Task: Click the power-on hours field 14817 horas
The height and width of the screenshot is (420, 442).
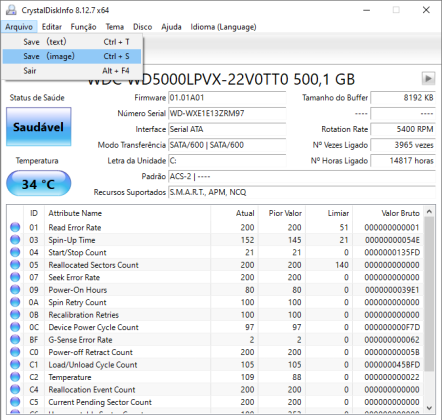Action: click(403, 161)
